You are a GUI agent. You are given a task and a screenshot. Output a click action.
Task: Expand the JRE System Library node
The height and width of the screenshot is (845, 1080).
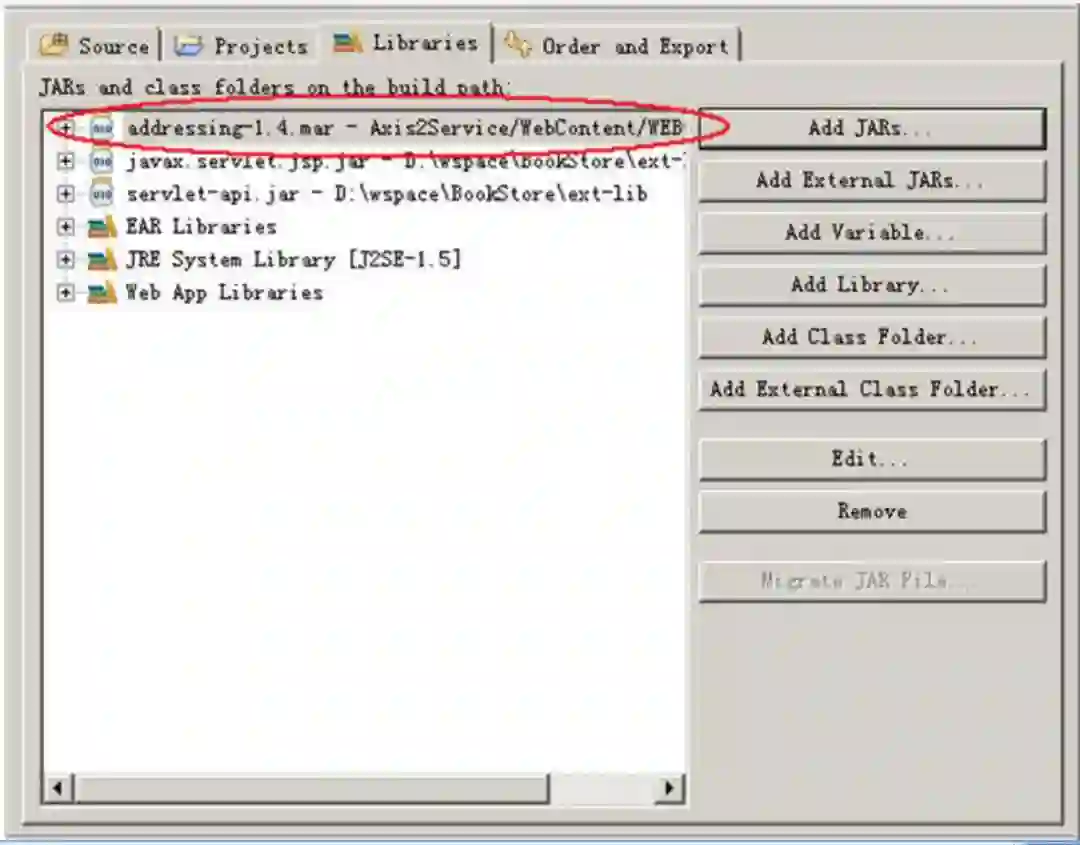(x=65, y=259)
